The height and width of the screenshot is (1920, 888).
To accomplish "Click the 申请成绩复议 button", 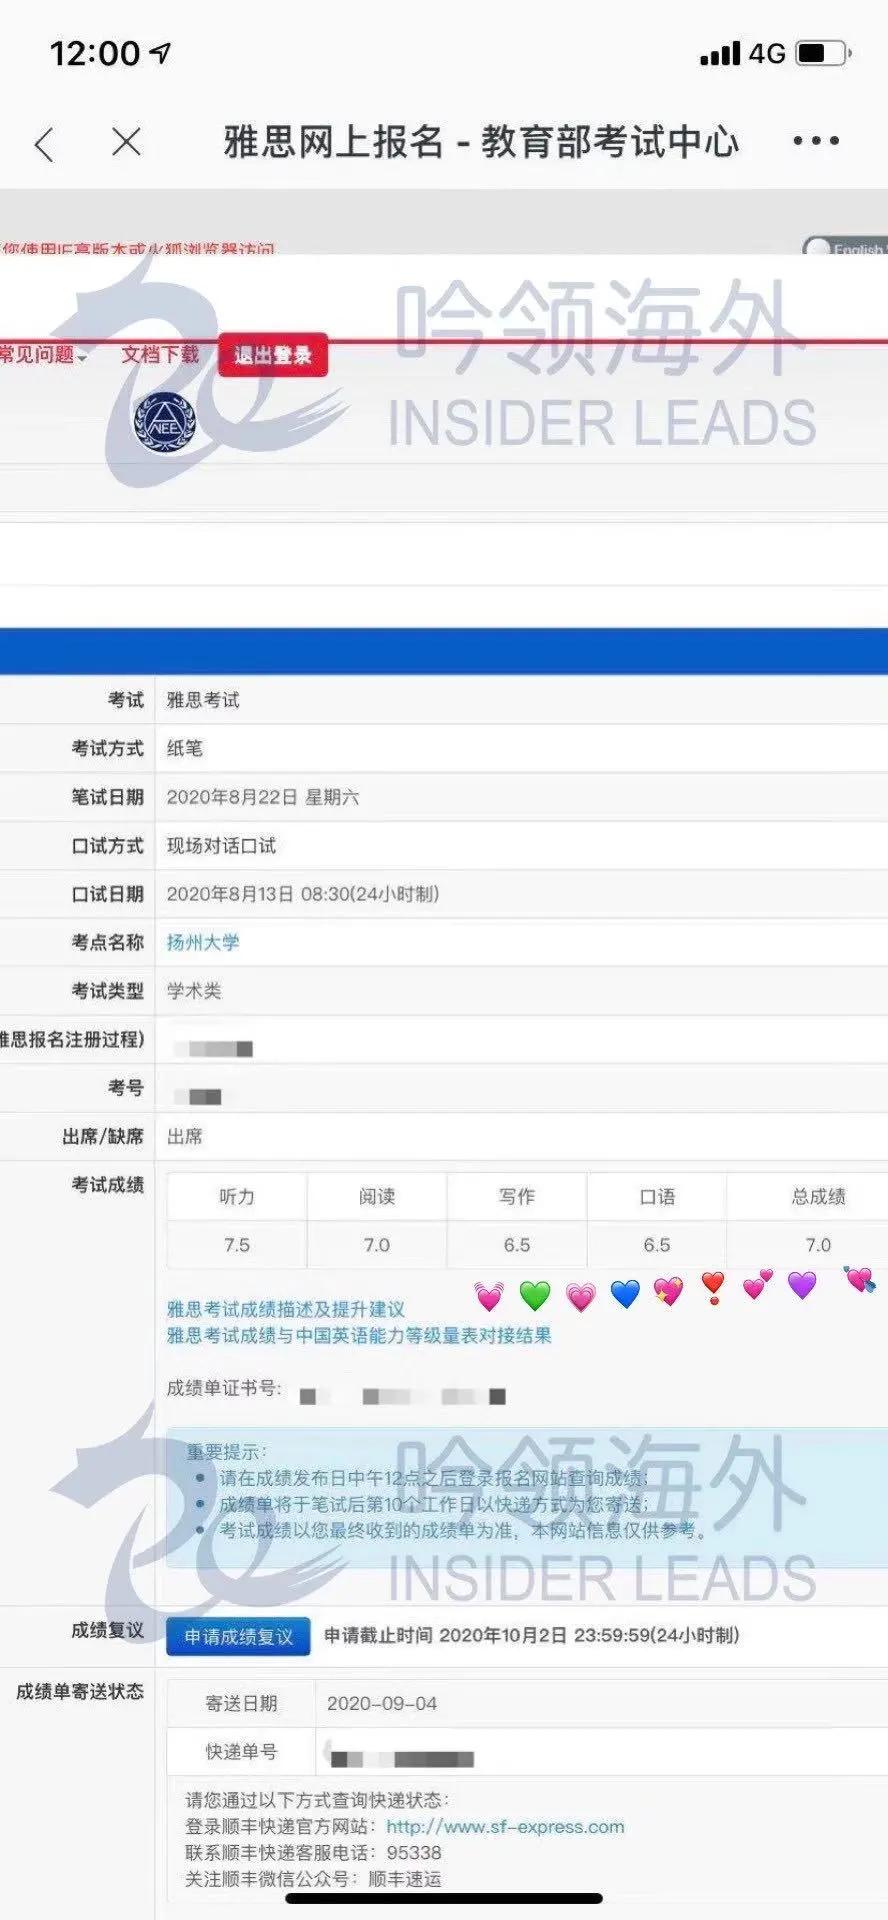I will [238, 1636].
